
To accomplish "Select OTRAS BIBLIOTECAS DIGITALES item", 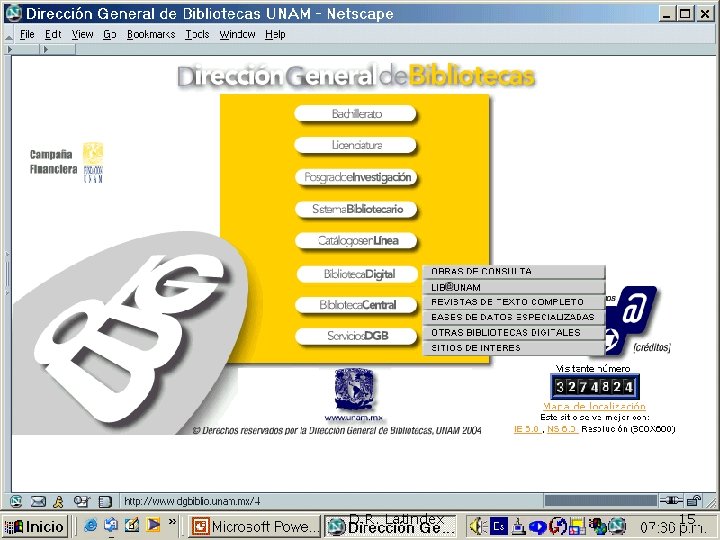I will tap(514, 332).
